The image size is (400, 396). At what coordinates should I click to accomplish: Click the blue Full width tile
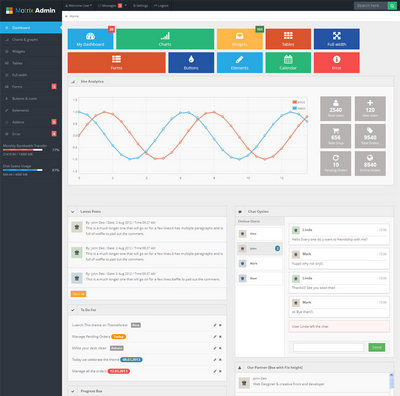click(x=337, y=39)
